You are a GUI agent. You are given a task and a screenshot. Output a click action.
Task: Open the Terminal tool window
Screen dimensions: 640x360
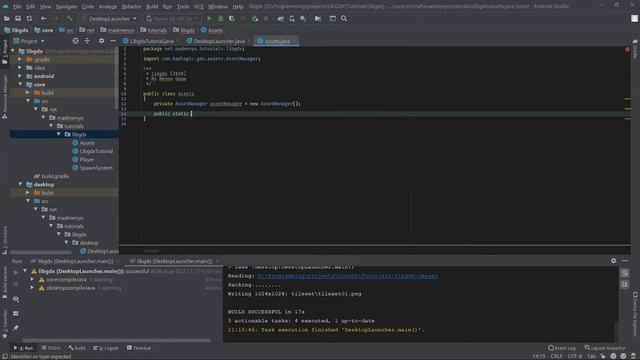139,348
